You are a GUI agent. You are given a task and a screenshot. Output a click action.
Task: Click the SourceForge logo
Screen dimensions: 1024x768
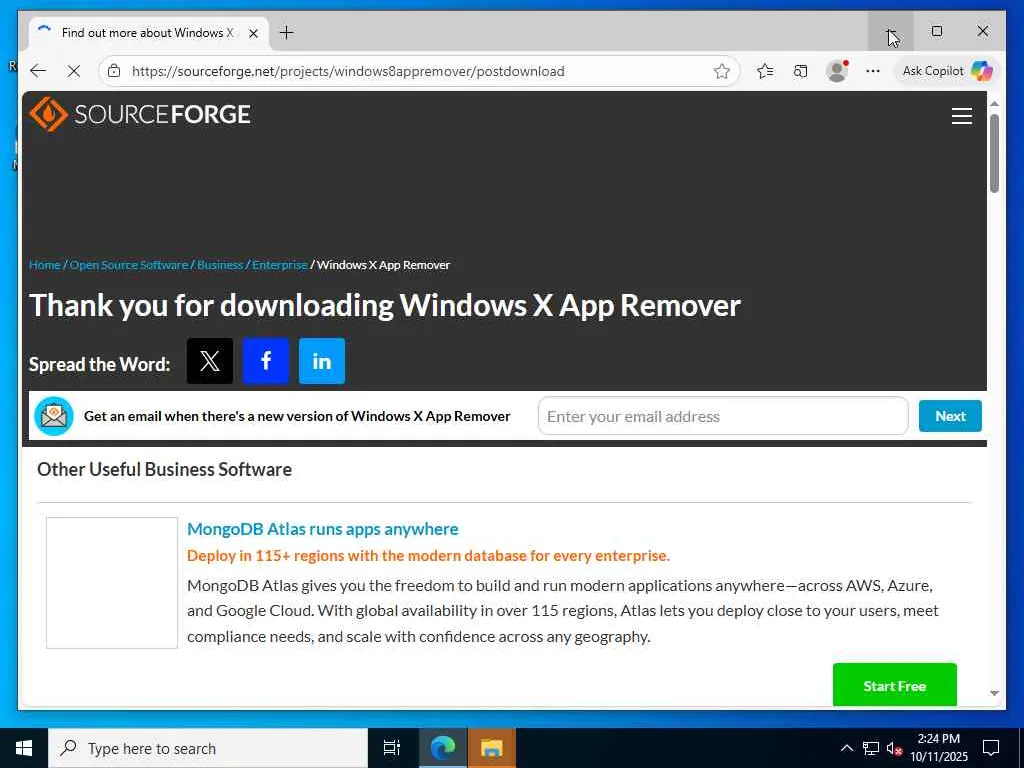(x=140, y=114)
